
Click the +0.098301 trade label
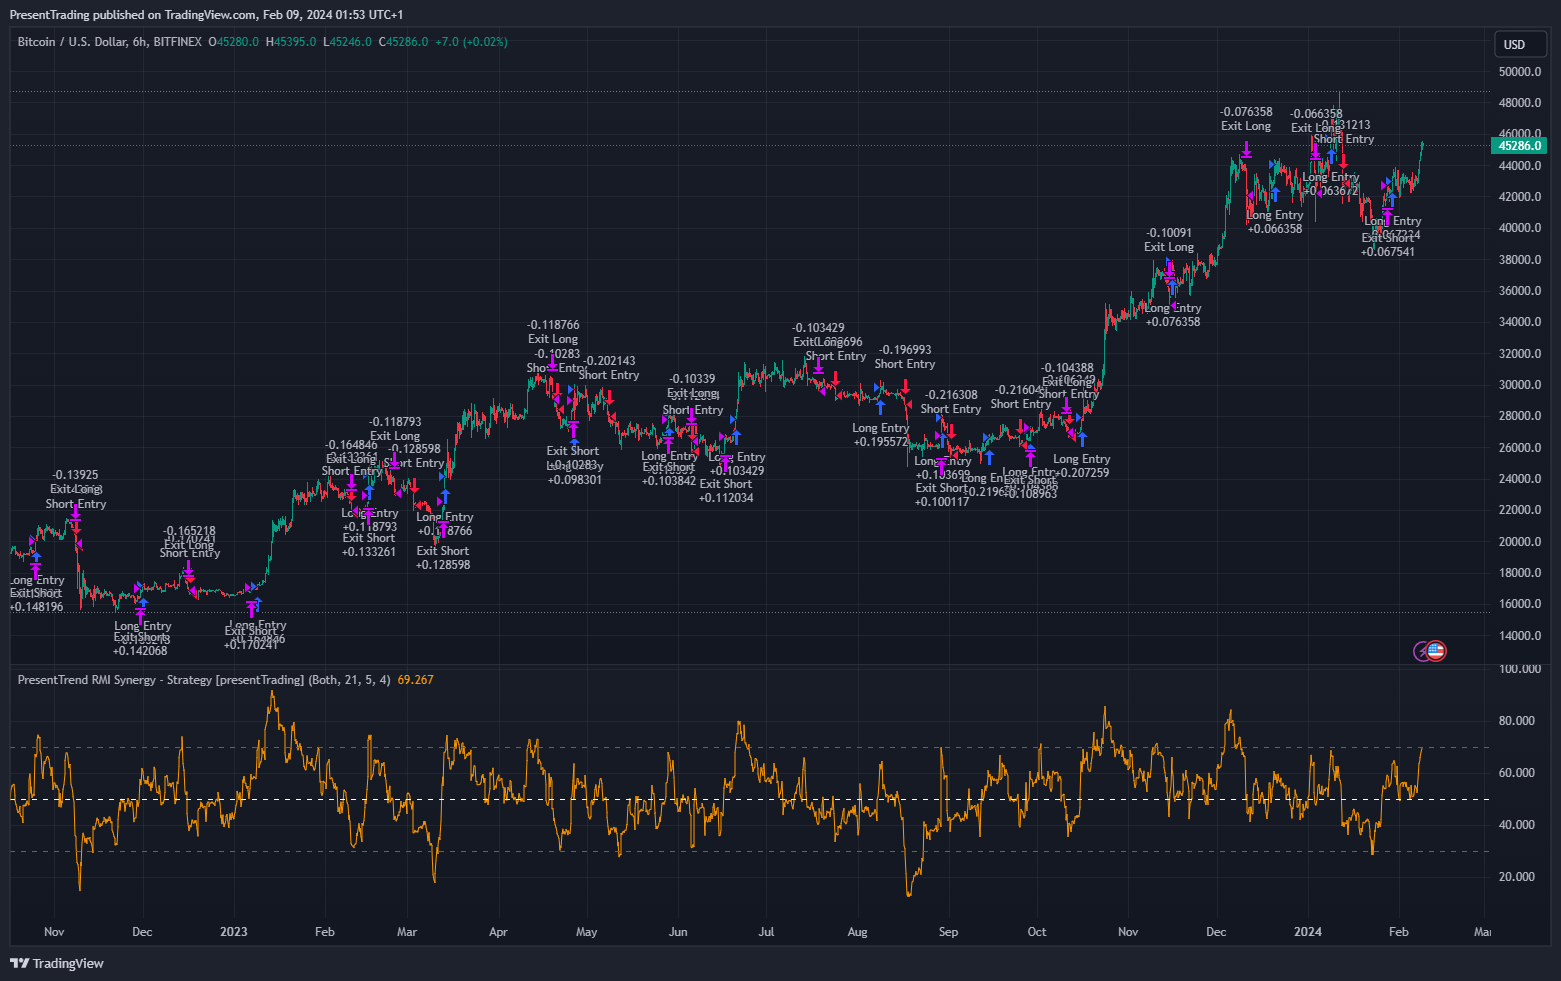pyautogui.click(x=575, y=480)
